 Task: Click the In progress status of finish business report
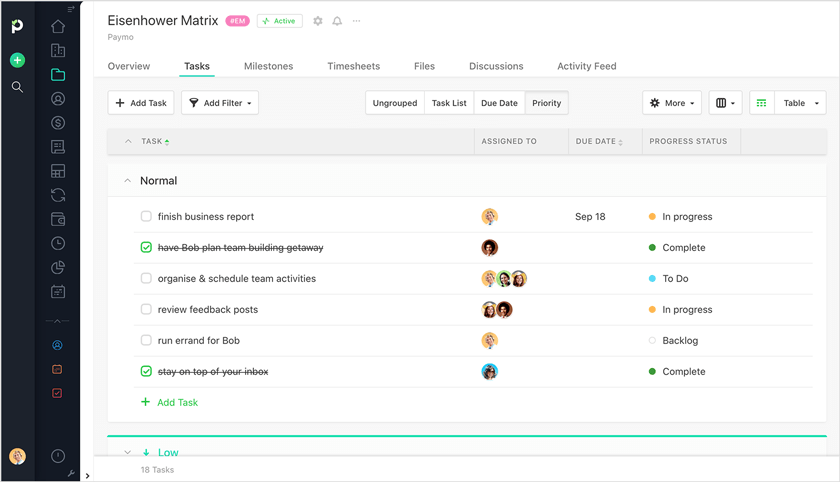pos(680,216)
